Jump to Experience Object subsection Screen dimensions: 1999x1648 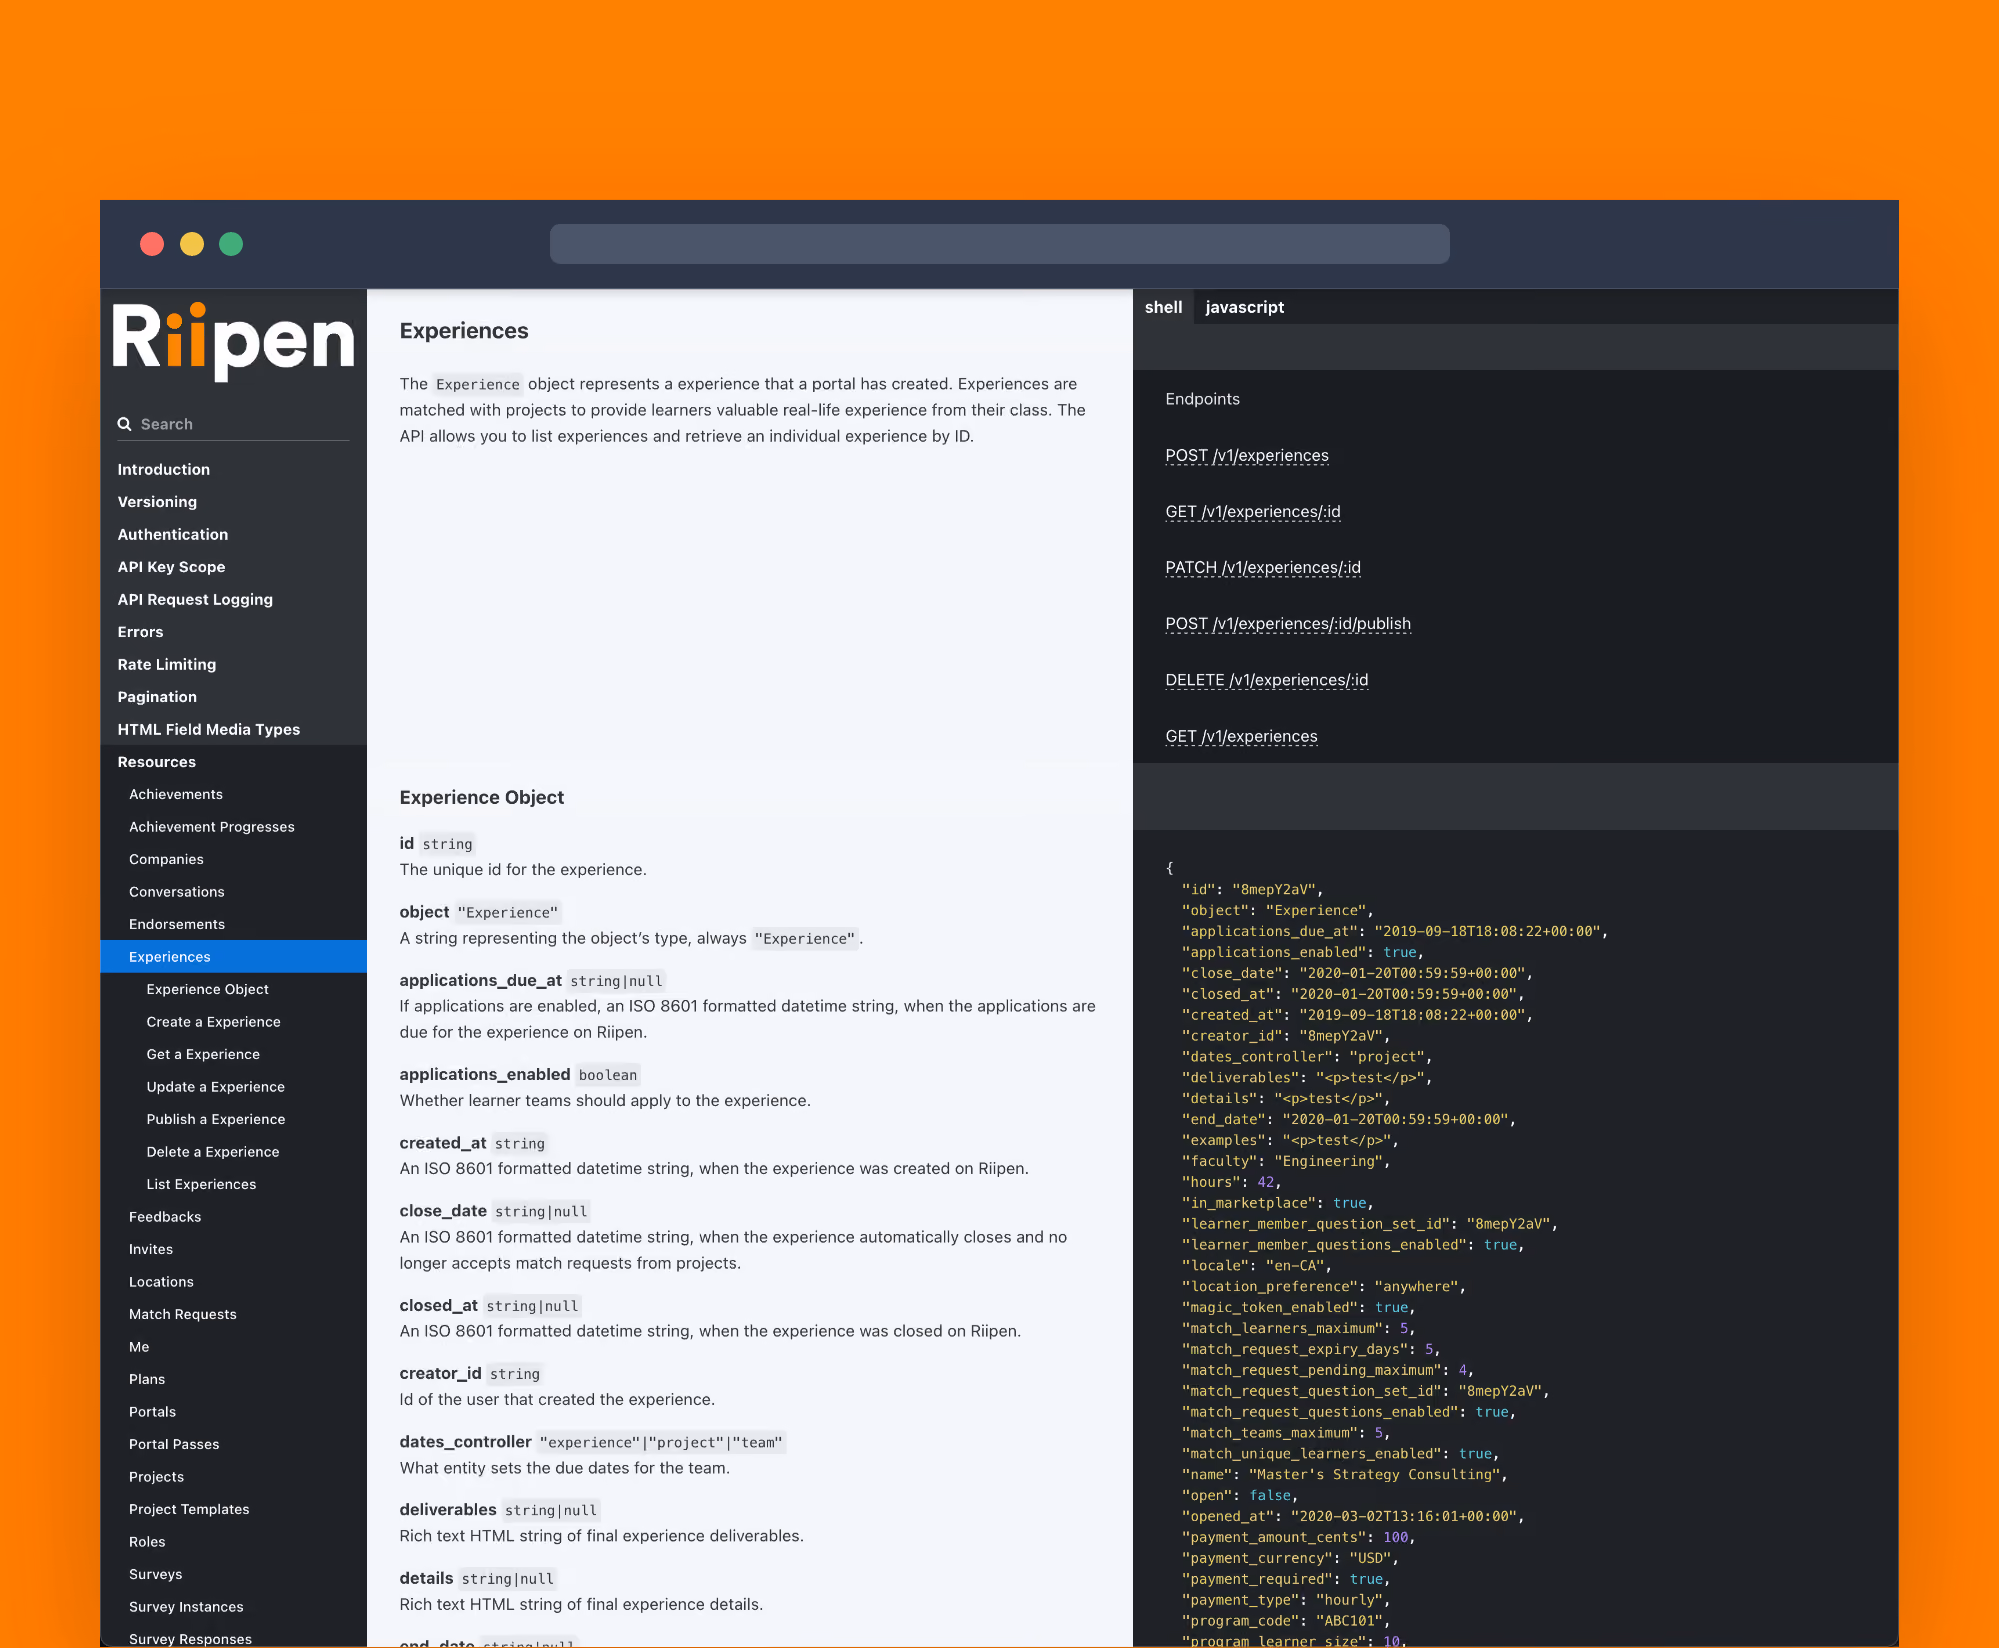pyautogui.click(x=208, y=989)
